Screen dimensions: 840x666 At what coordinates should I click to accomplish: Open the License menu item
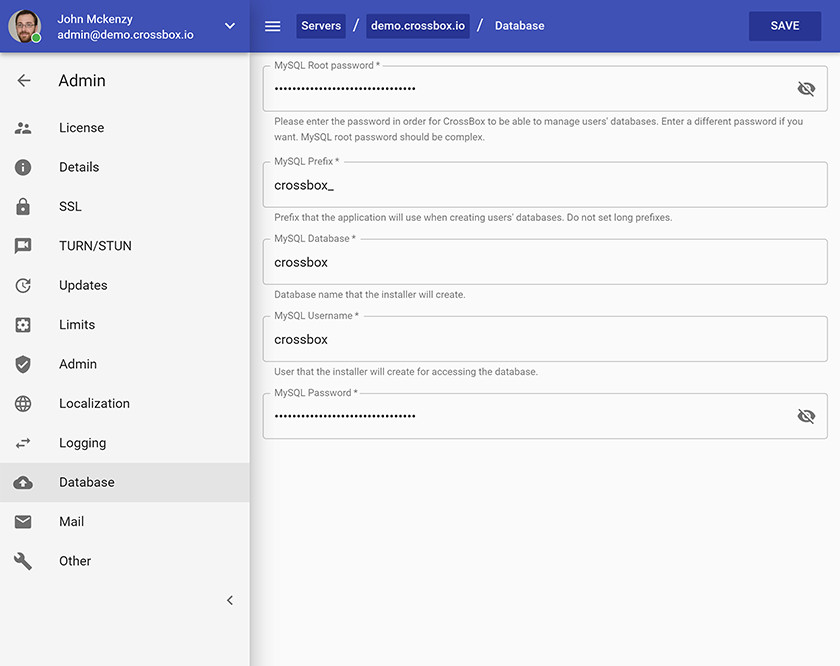125,128
